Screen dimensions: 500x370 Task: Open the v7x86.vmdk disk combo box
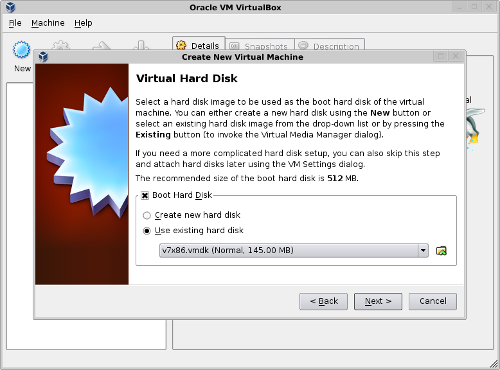(294, 250)
